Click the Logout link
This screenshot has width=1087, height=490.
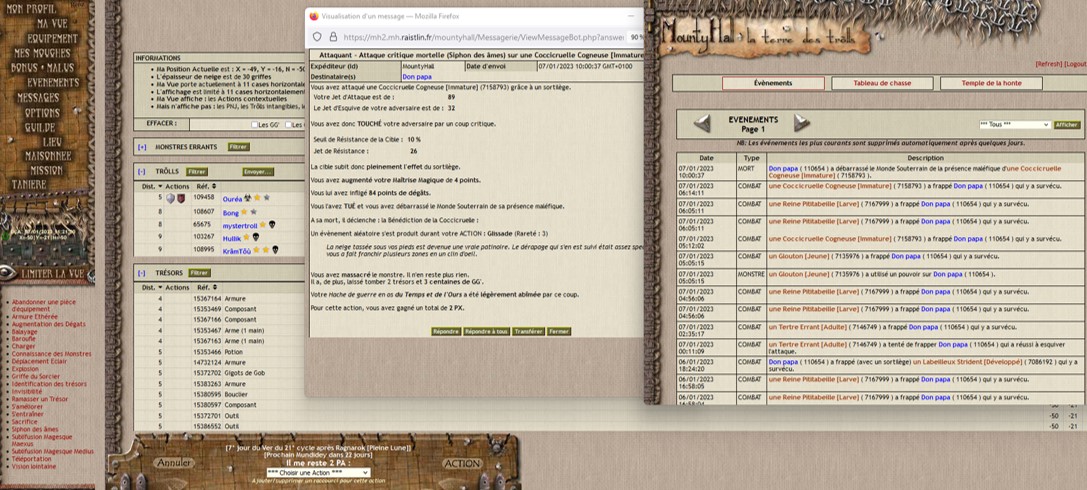(x=1075, y=63)
